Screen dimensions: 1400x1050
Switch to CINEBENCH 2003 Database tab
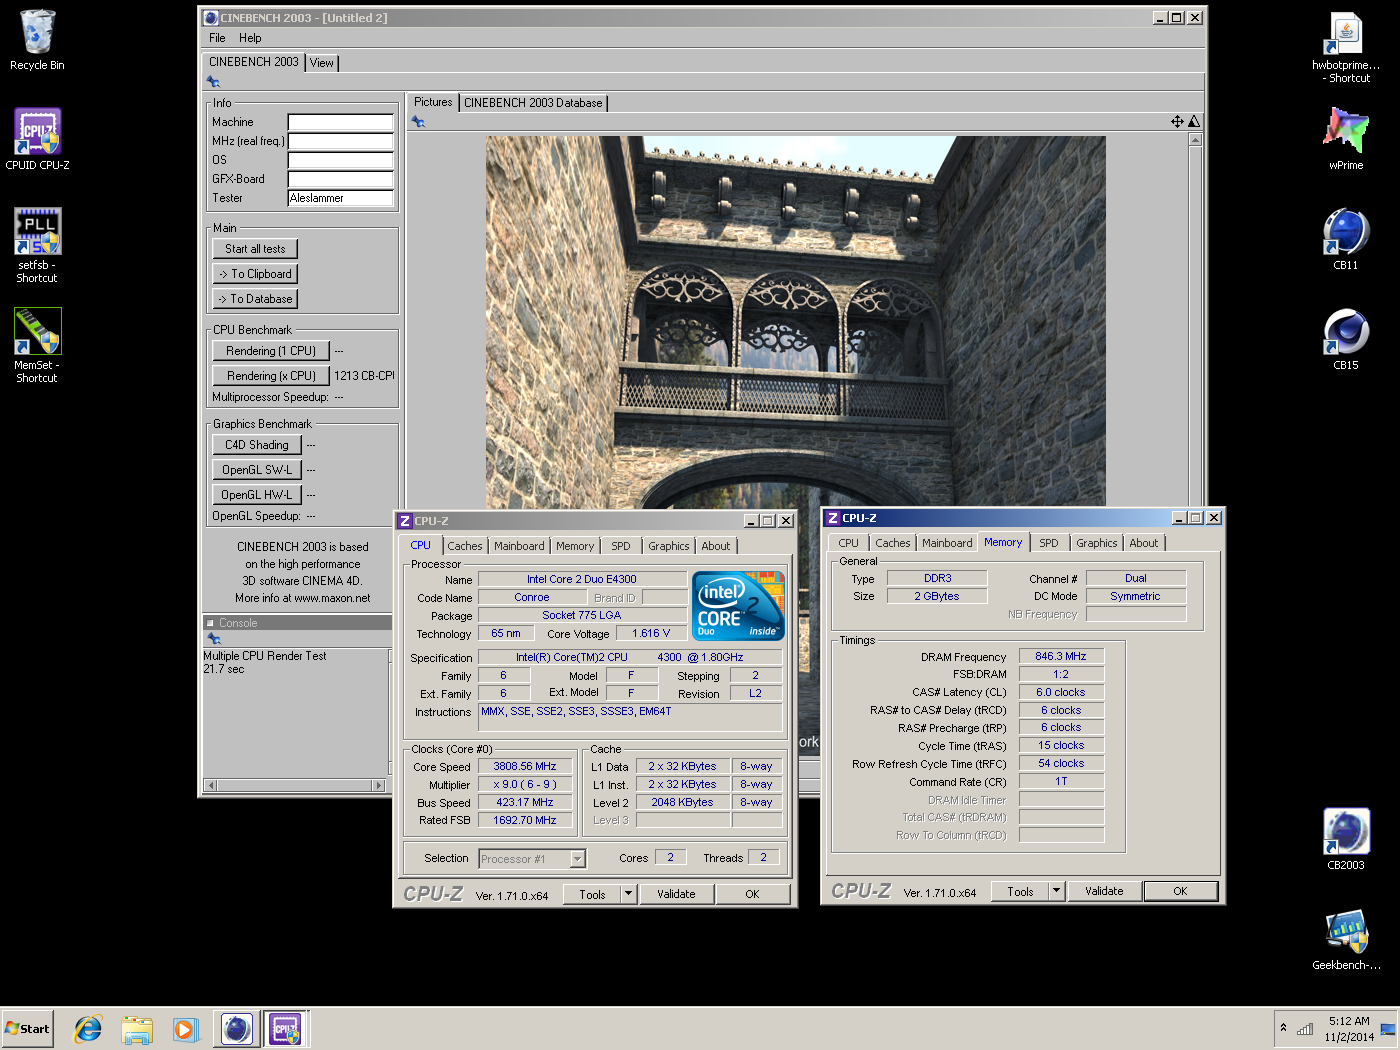tap(533, 103)
